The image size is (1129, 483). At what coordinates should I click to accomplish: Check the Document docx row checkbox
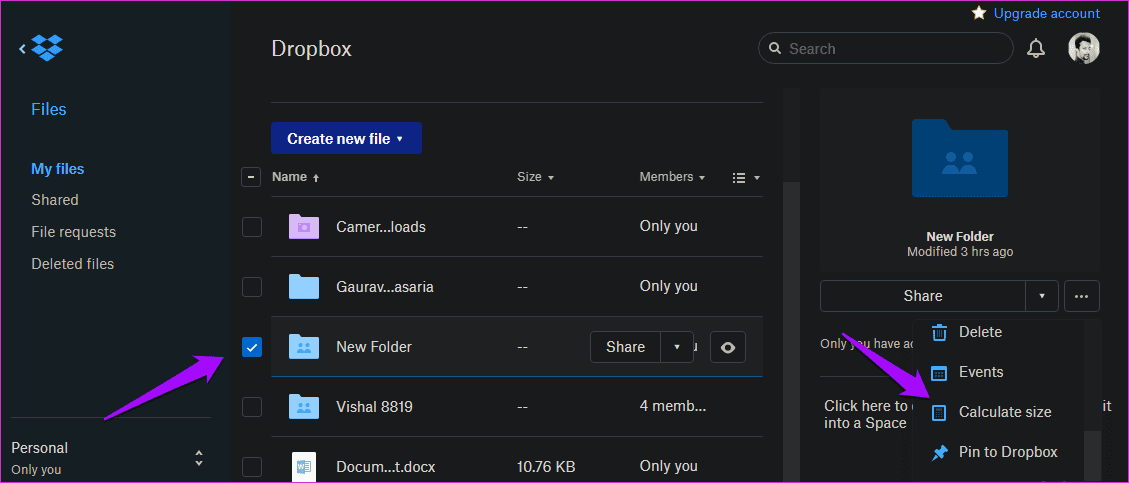click(251, 466)
